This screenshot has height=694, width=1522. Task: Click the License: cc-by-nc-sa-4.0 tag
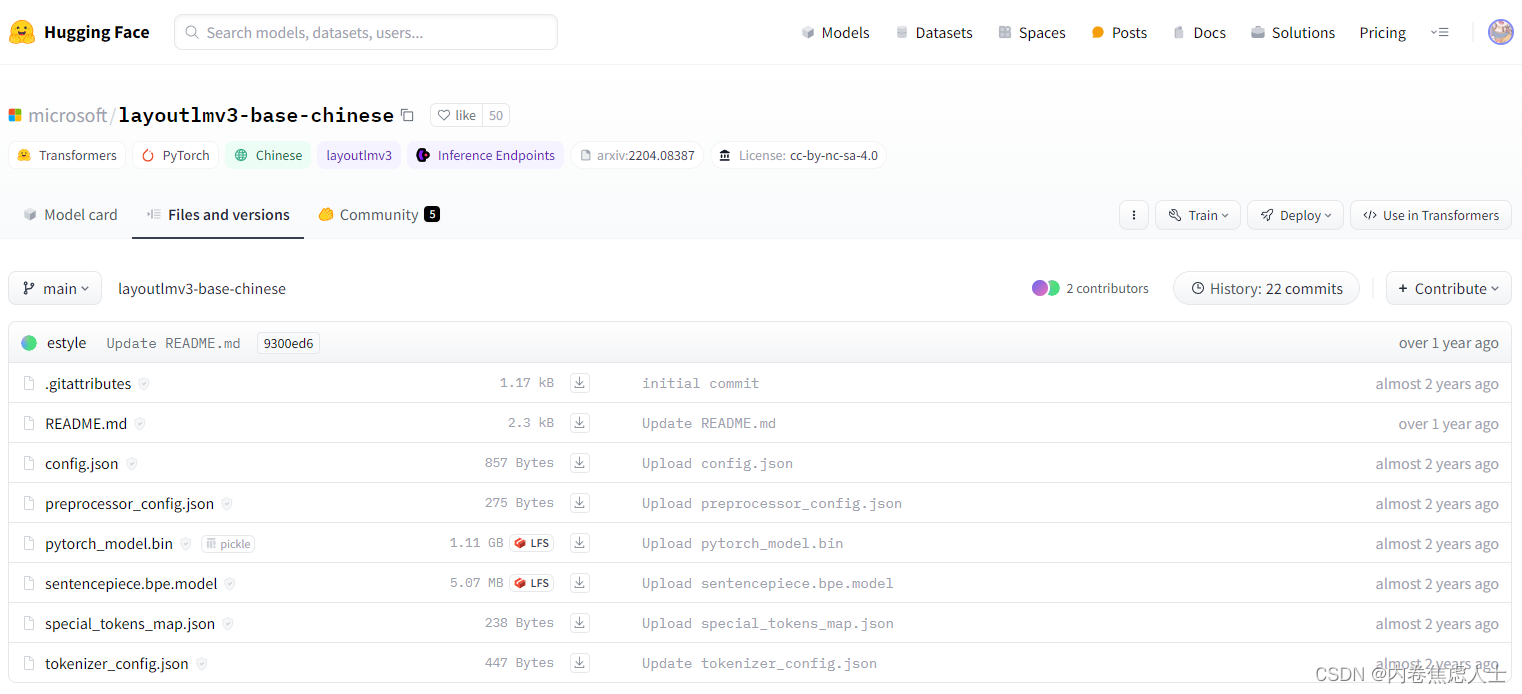coord(798,155)
